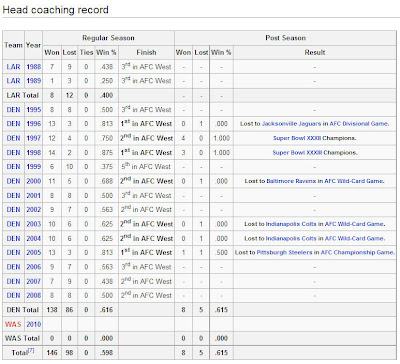Image resolution: width=400 pixels, height=364 pixels.
Task: Click the LAR Total row label
Action: tap(22, 95)
